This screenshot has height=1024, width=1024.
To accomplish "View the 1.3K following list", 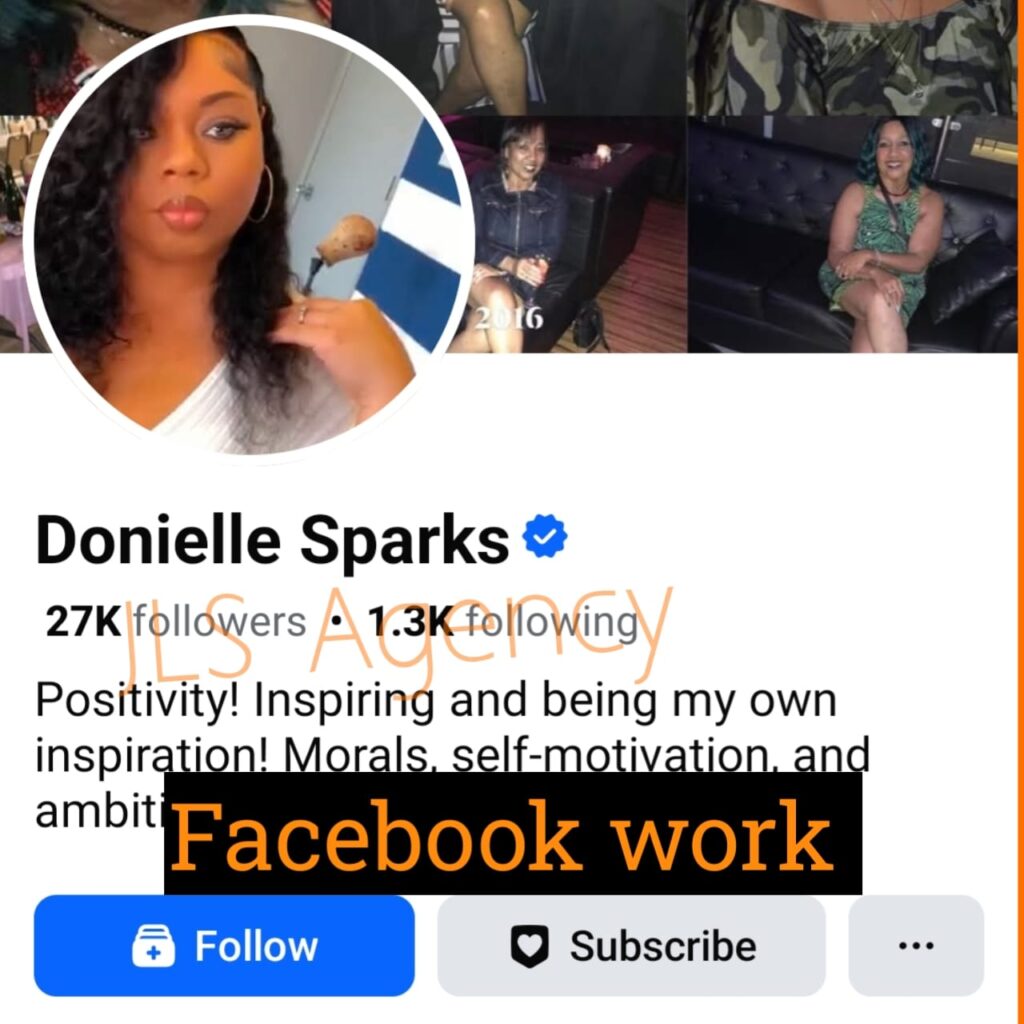I will click(x=503, y=622).
